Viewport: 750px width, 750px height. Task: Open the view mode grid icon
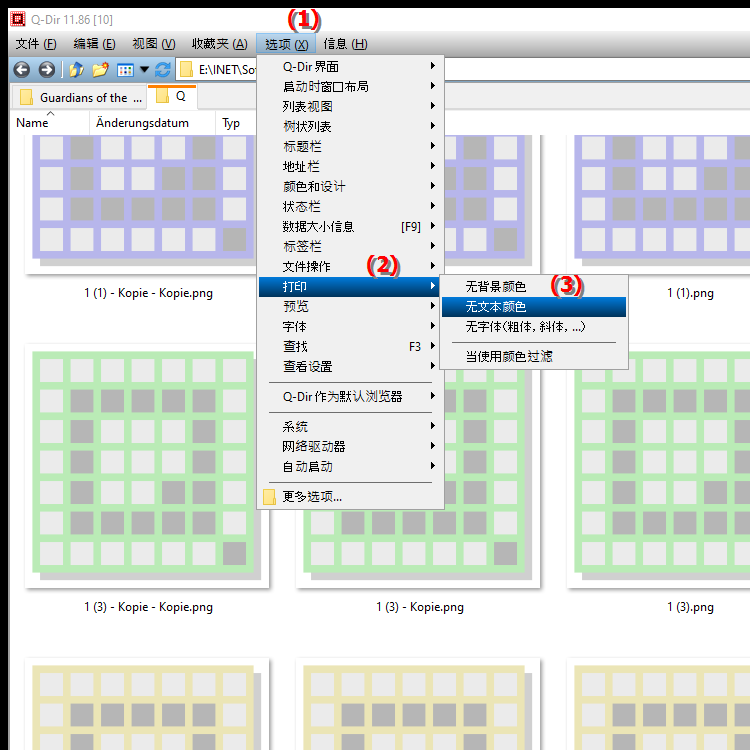[125, 70]
